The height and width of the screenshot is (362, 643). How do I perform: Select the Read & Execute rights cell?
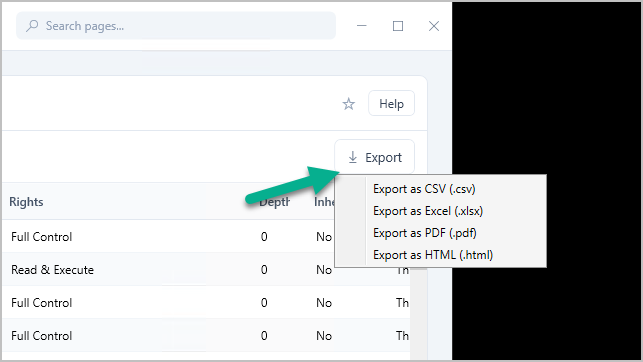click(x=52, y=270)
